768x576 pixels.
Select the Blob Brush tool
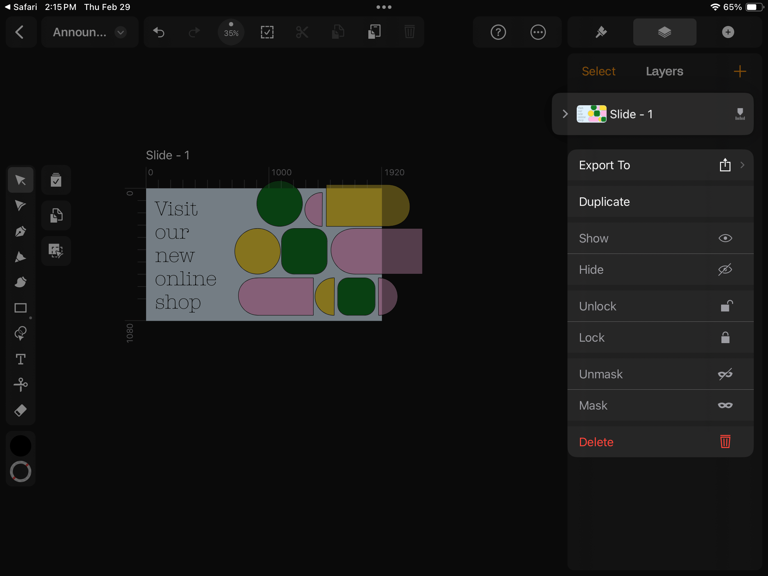(x=21, y=282)
